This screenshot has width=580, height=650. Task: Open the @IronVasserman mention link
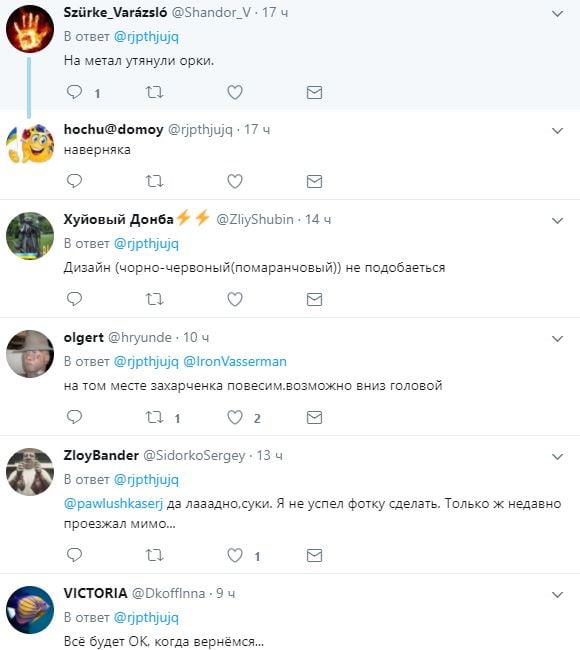pyautogui.click(x=235, y=361)
